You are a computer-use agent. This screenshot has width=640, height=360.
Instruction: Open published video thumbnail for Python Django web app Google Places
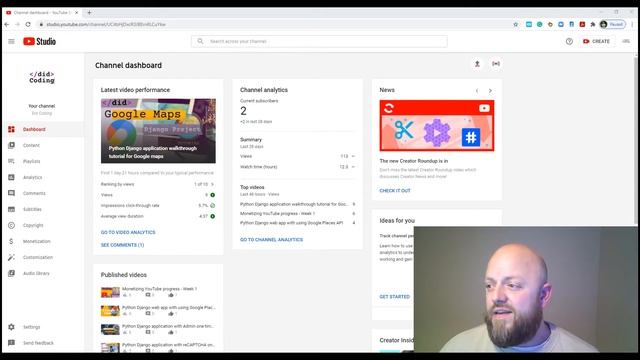click(110, 311)
